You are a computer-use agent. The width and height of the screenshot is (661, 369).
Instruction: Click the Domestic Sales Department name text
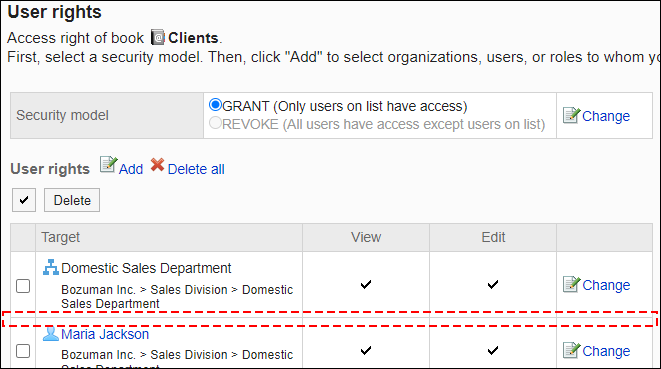[x=146, y=268]
